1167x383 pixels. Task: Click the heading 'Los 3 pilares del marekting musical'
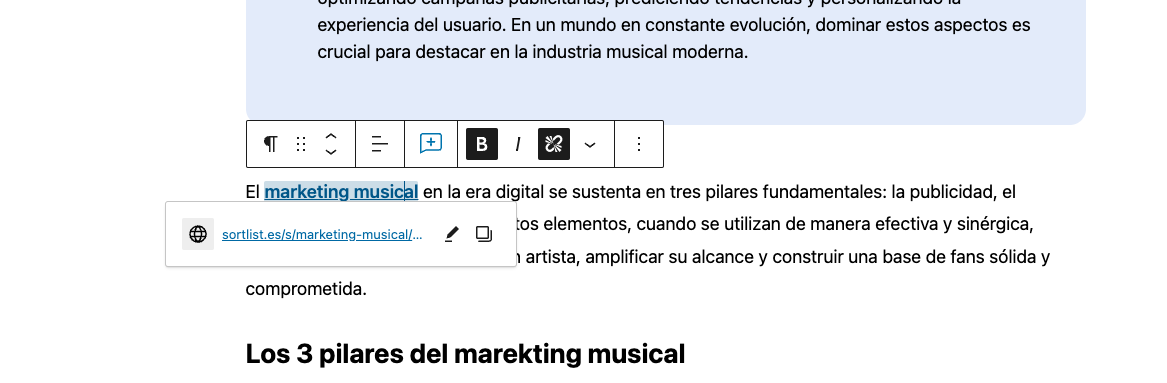click(x=465, y=354)
